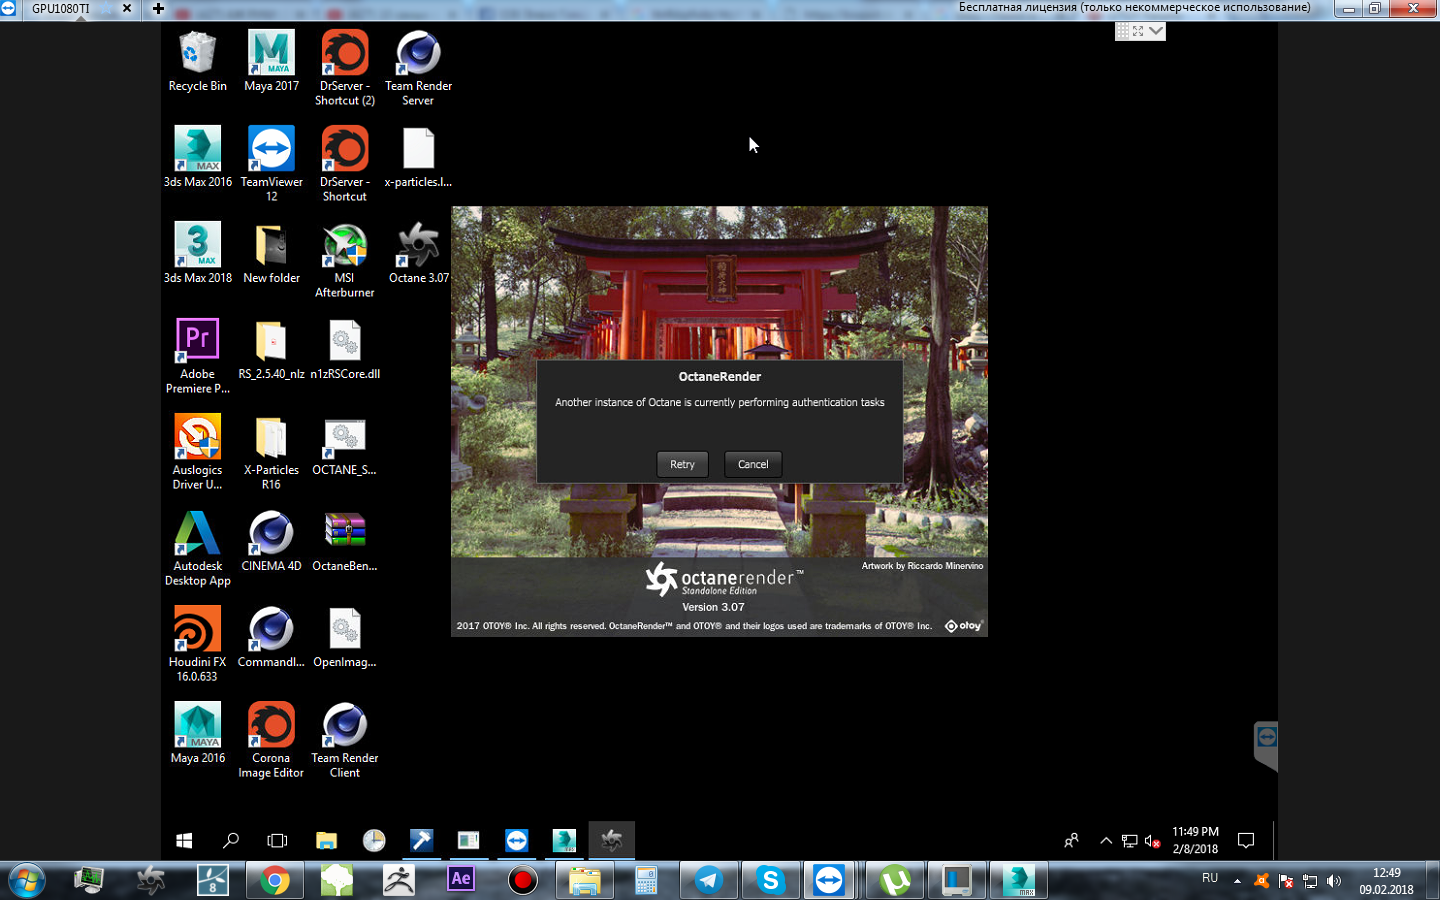
Task: Open the remote Windows 10 Start menu
Action: (x=184, y=840)
